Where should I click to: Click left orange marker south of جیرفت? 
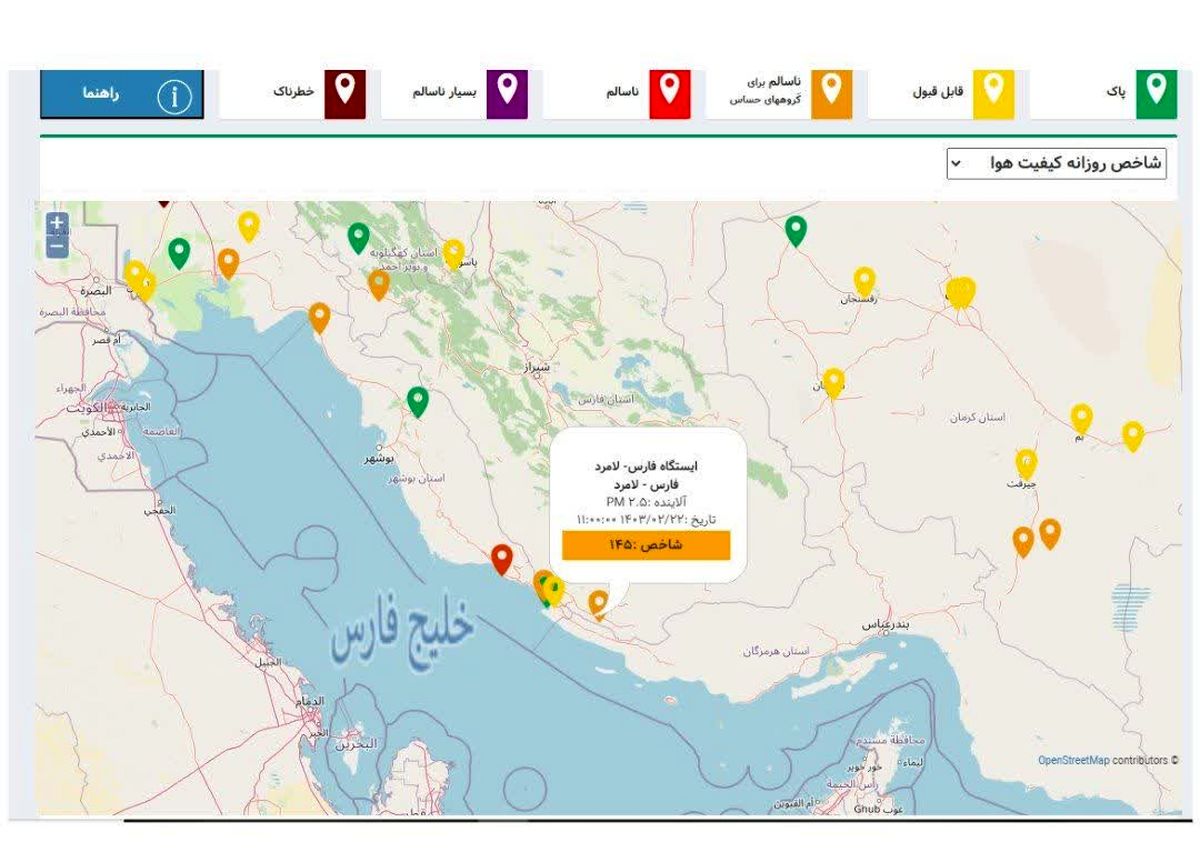click(1023, 542)
